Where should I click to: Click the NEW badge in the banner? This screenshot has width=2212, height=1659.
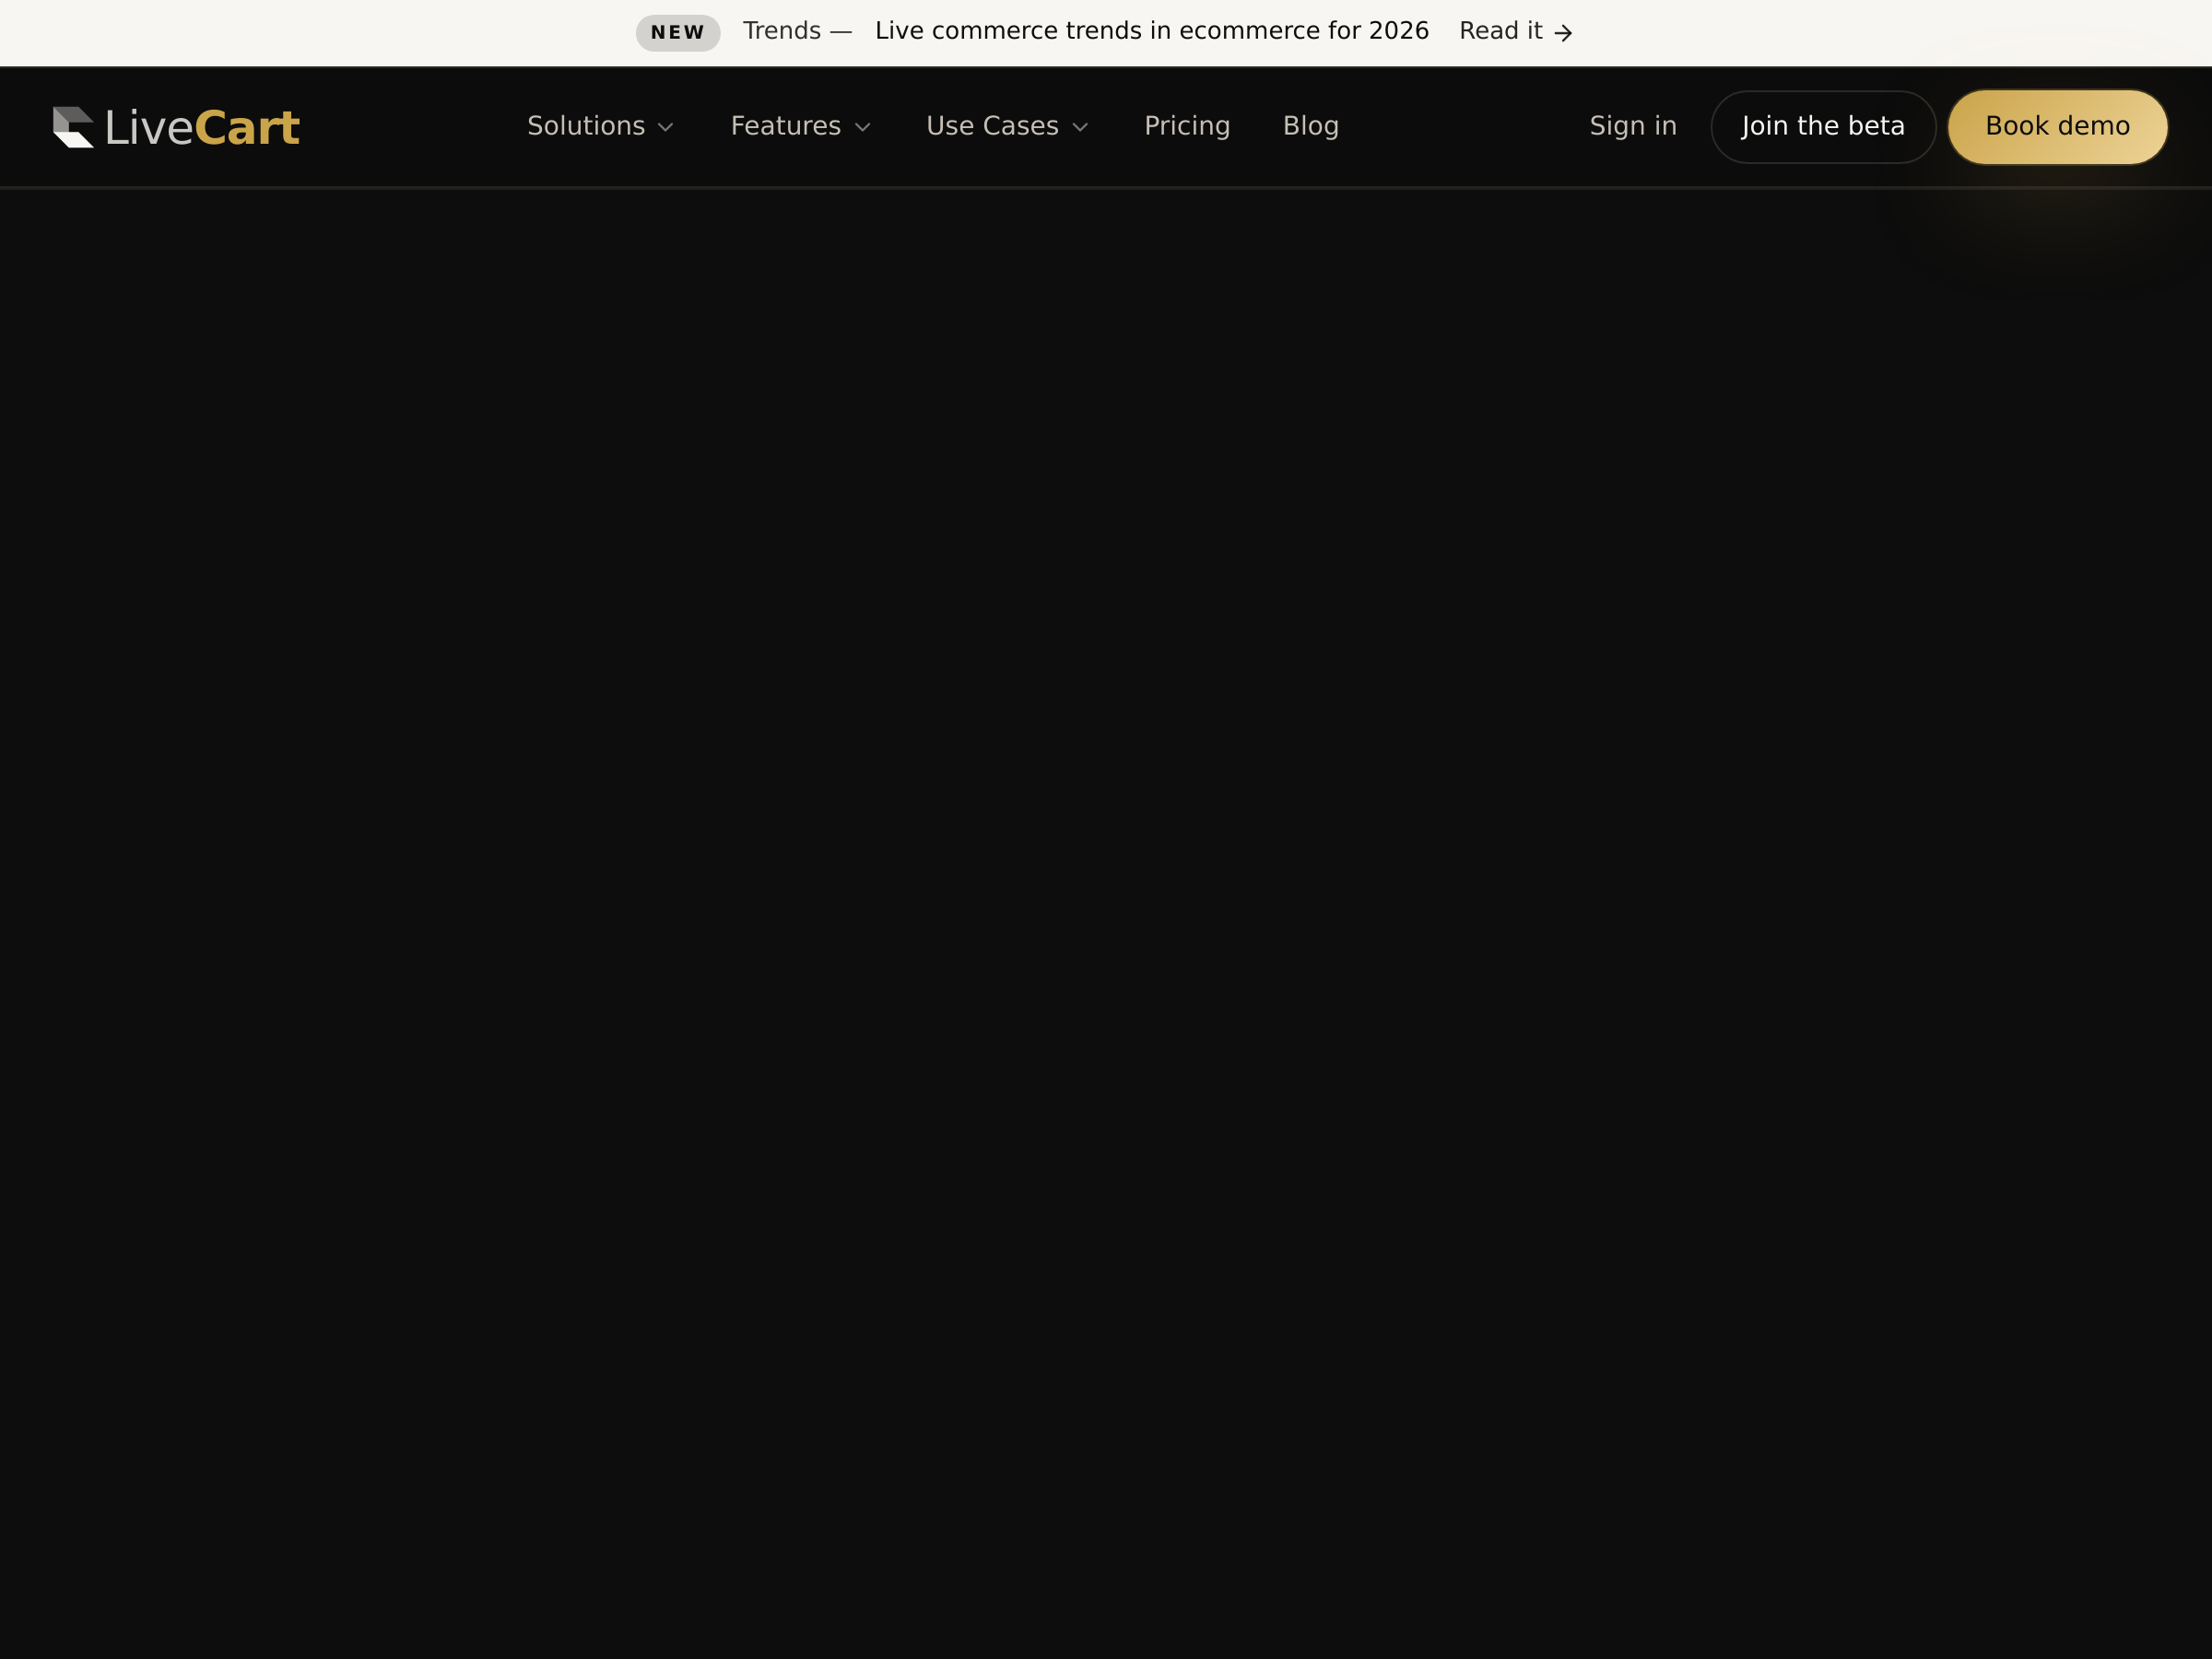(678, 33)
